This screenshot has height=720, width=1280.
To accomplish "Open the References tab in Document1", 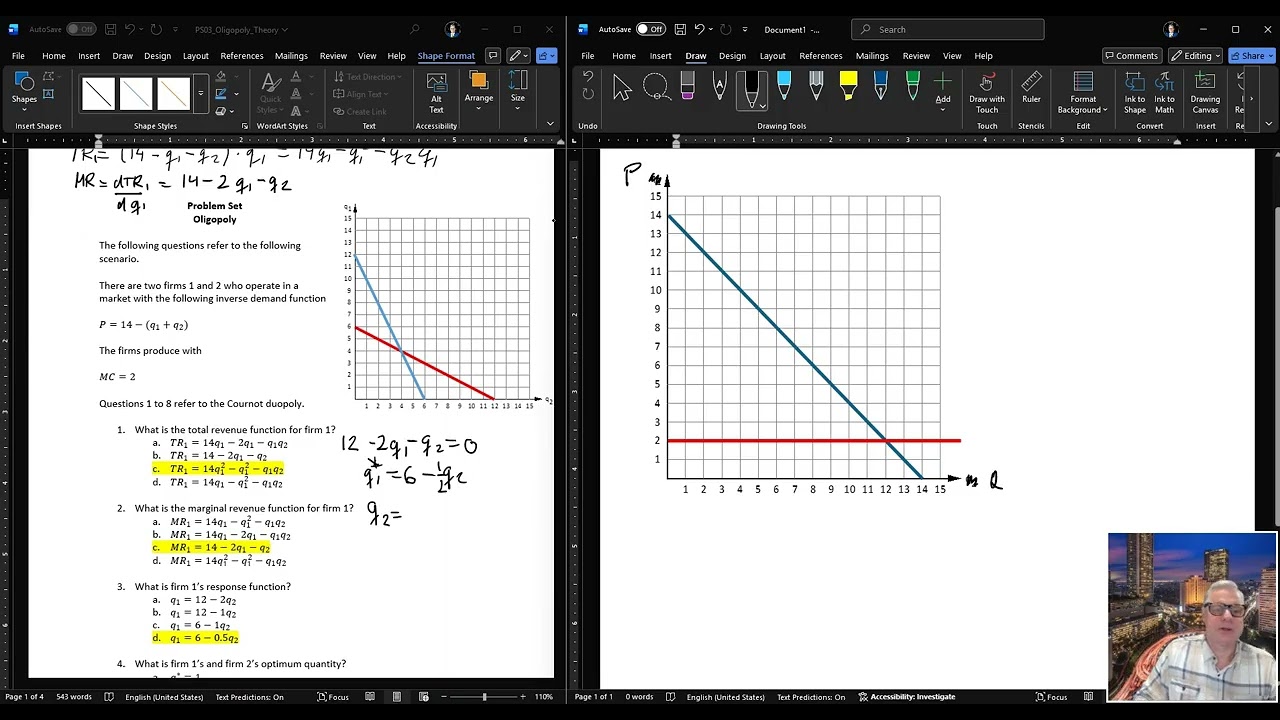I will [x=820, y=56].
